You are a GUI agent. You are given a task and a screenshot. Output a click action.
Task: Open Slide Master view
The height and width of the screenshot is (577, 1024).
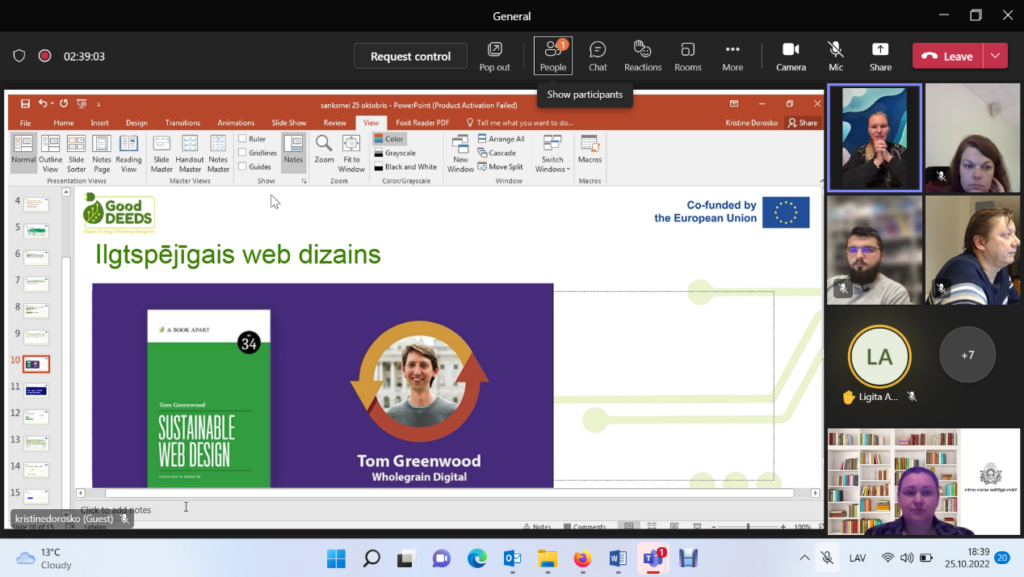161,153
